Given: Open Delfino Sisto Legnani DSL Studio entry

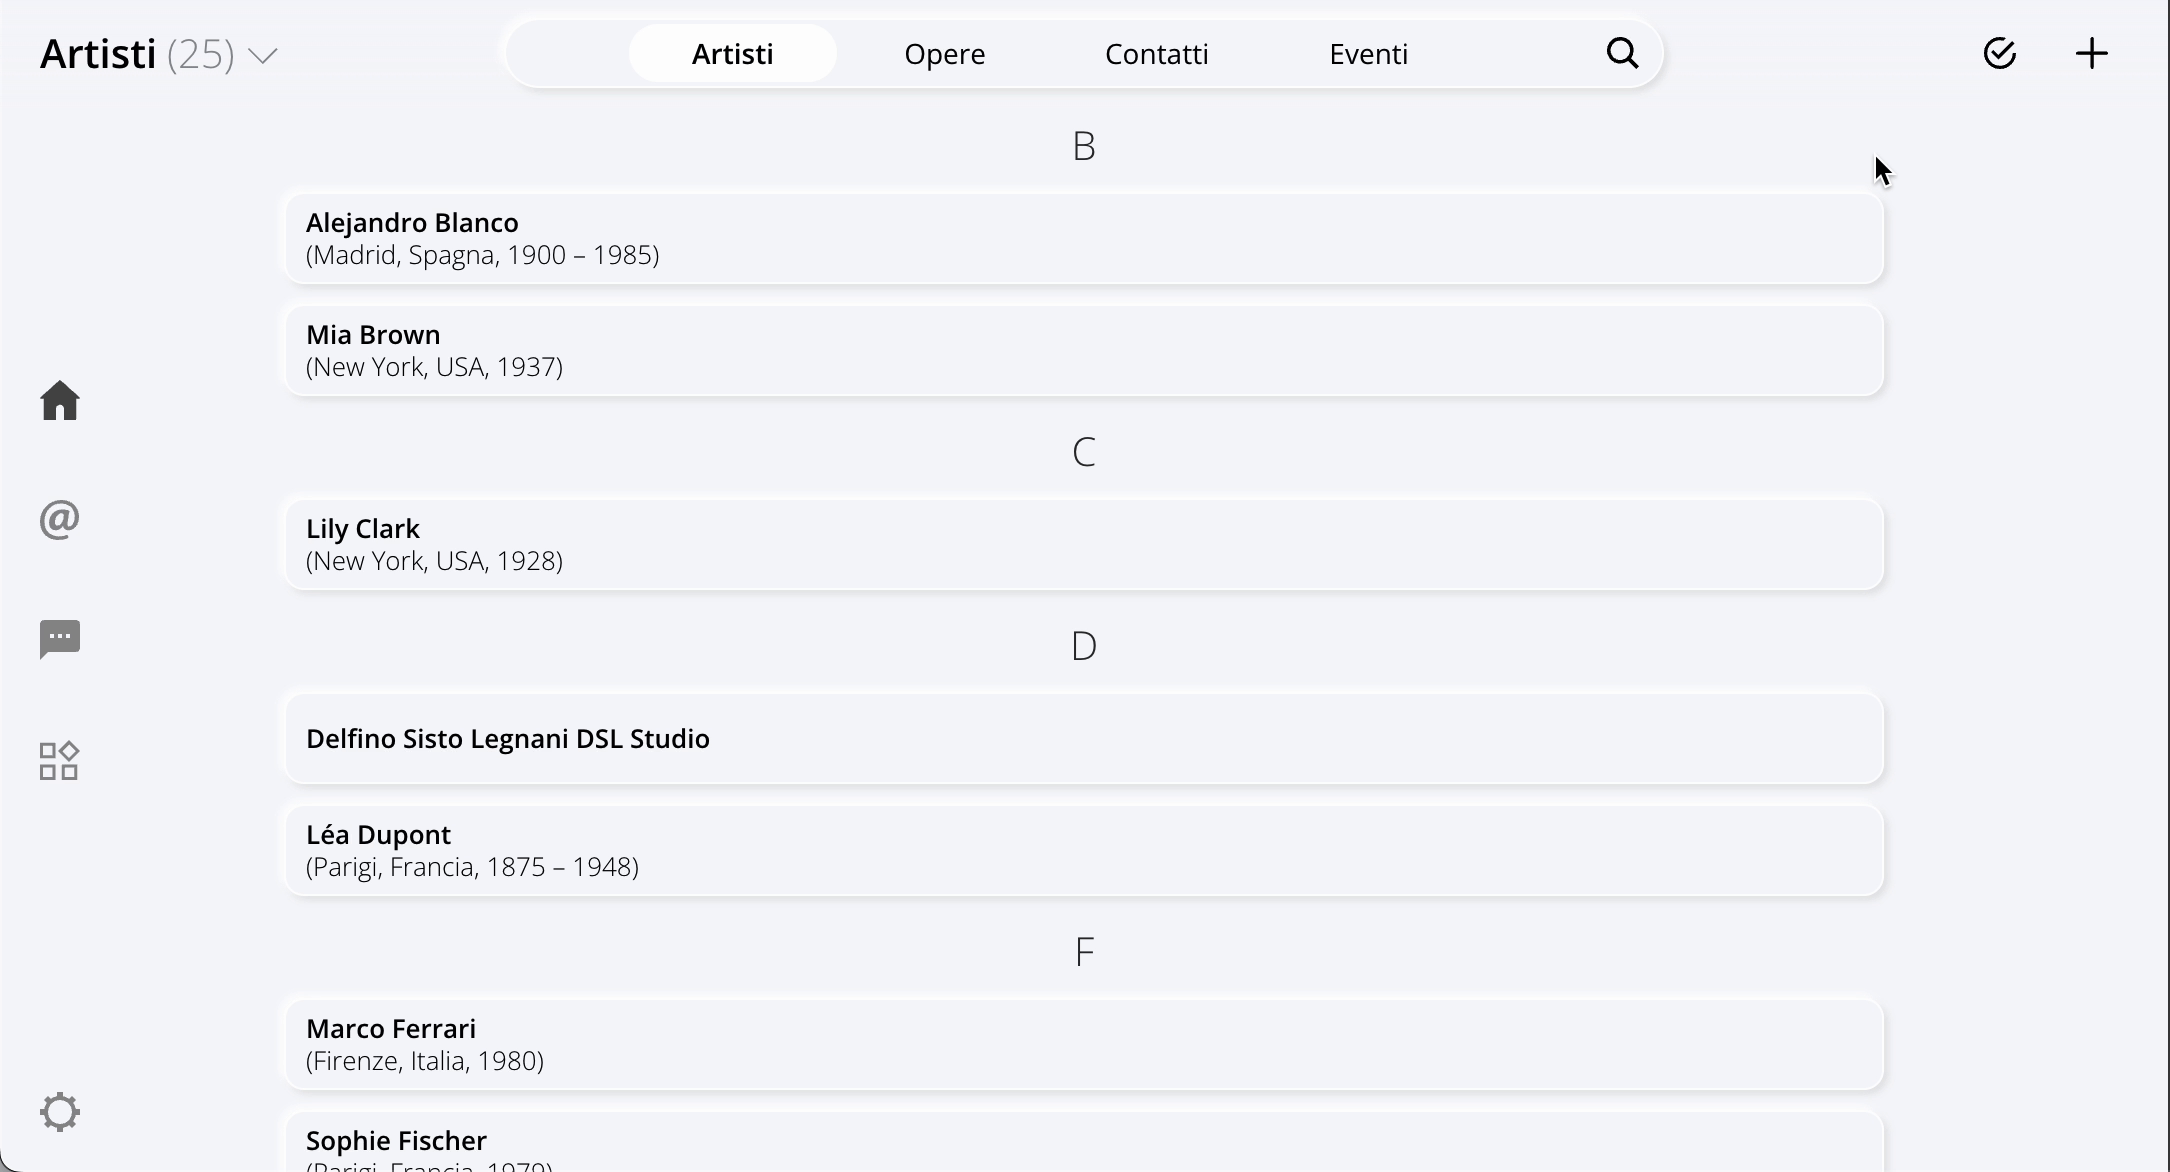Looking at the screenshot, I should point(1084,739).
